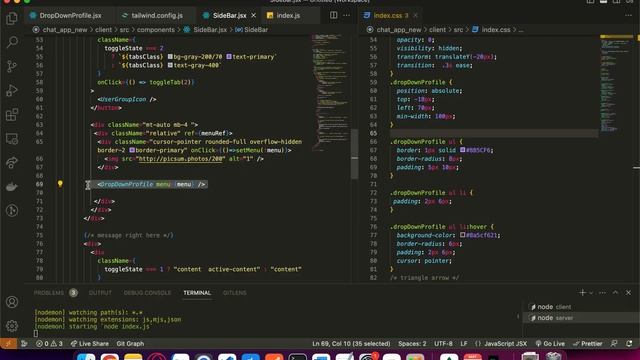
Task: Open more actions for left editor group
Action: [x=347, y=16]
